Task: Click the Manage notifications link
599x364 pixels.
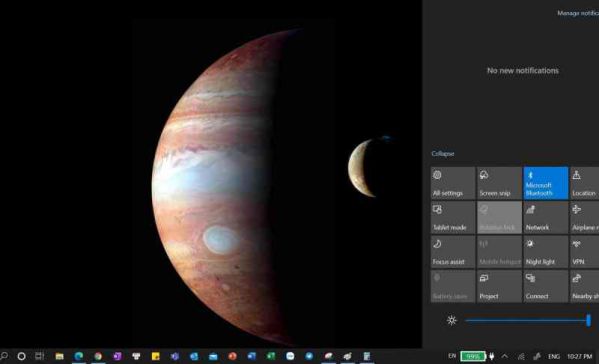Action: [x=578, y=13]
